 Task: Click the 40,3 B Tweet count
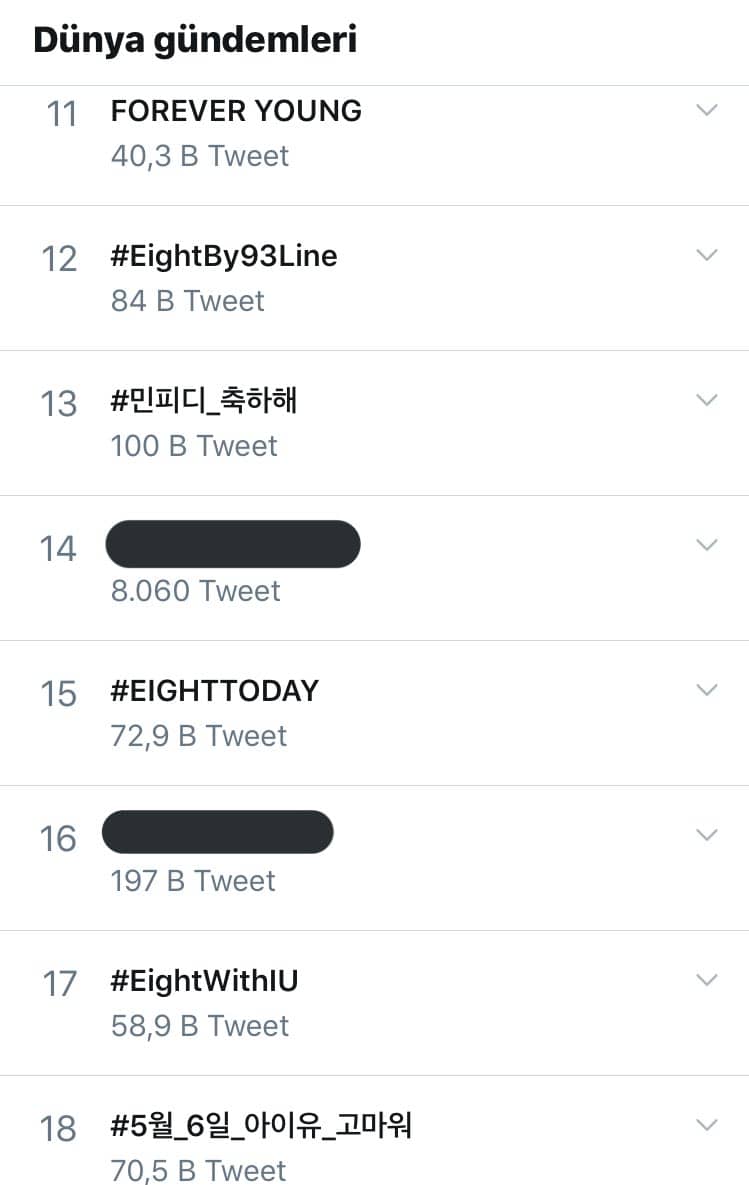coord(200,156)
